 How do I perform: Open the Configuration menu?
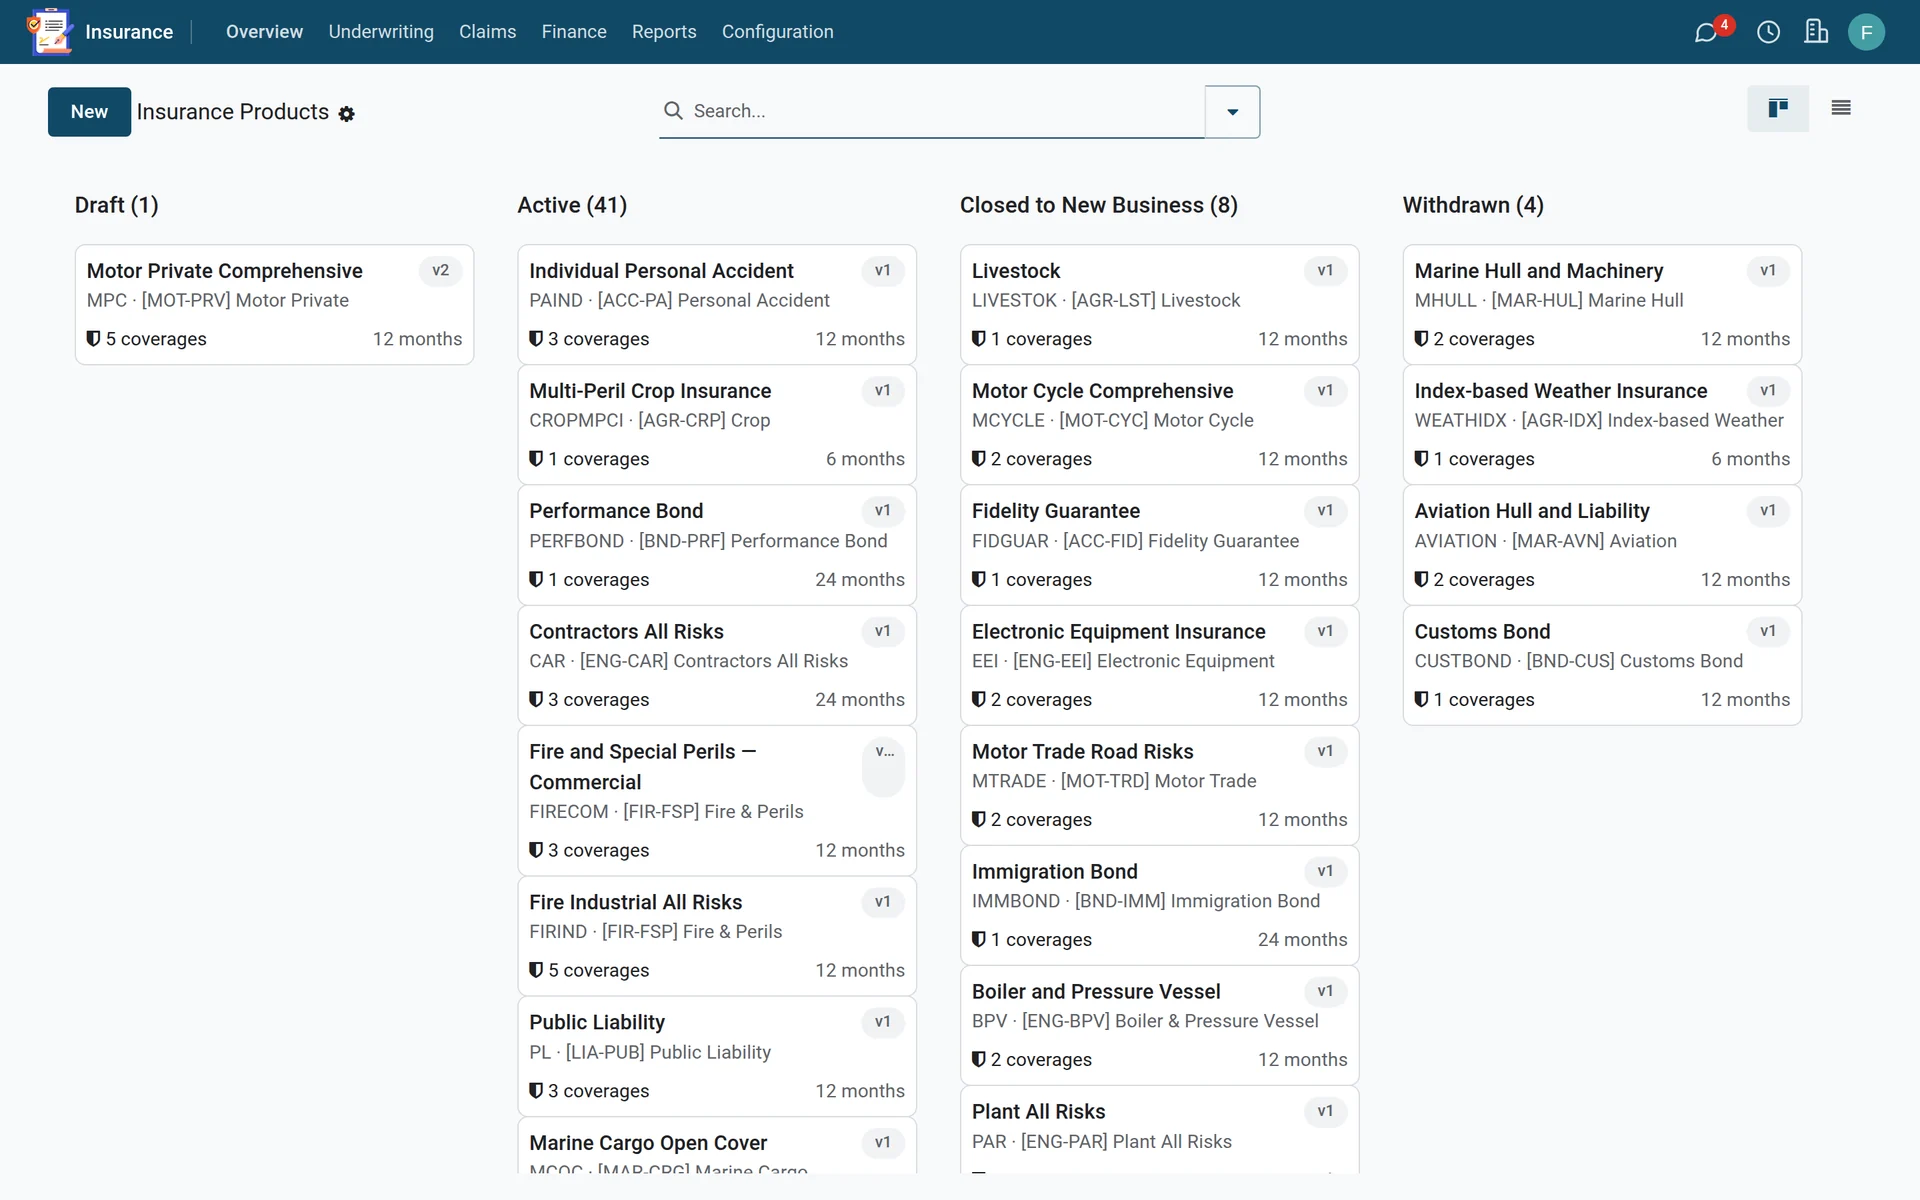777,32
